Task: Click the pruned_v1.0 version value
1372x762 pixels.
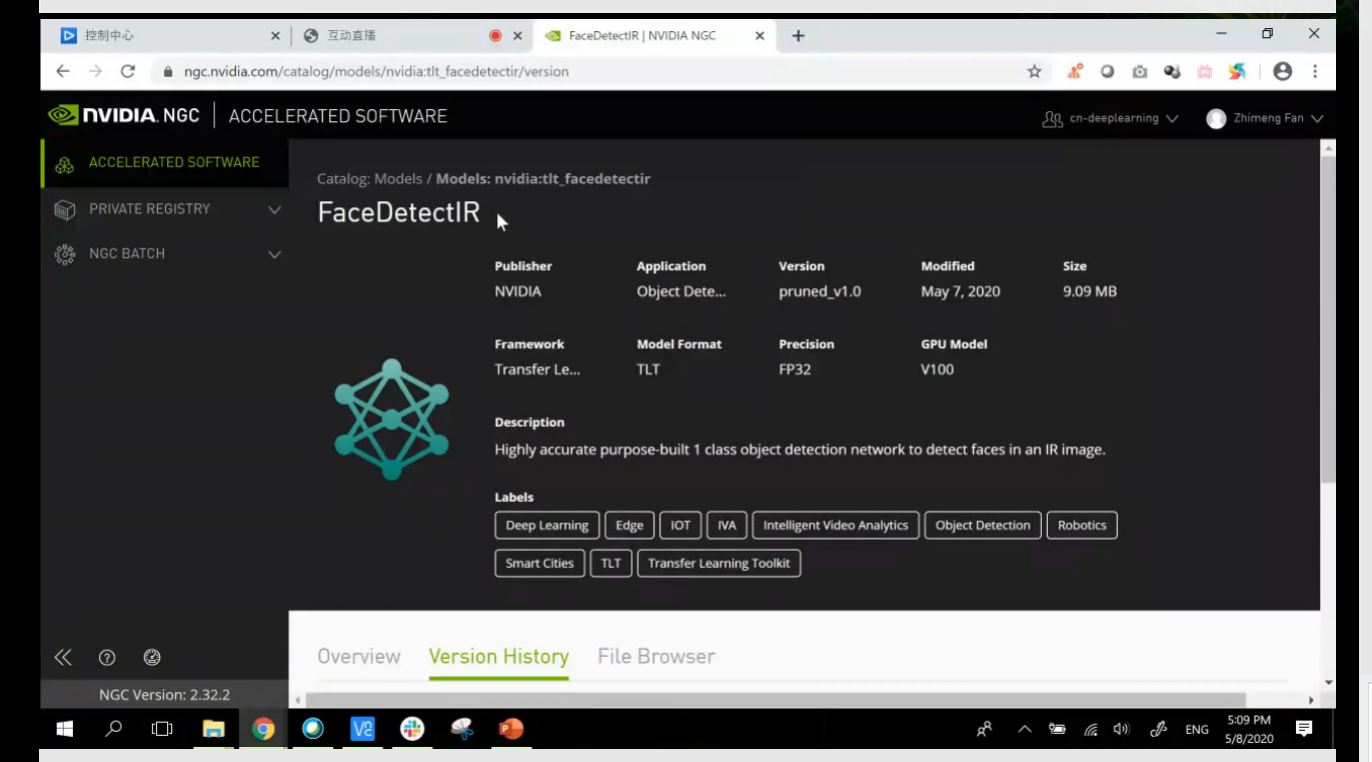Action: coord(820,292)
